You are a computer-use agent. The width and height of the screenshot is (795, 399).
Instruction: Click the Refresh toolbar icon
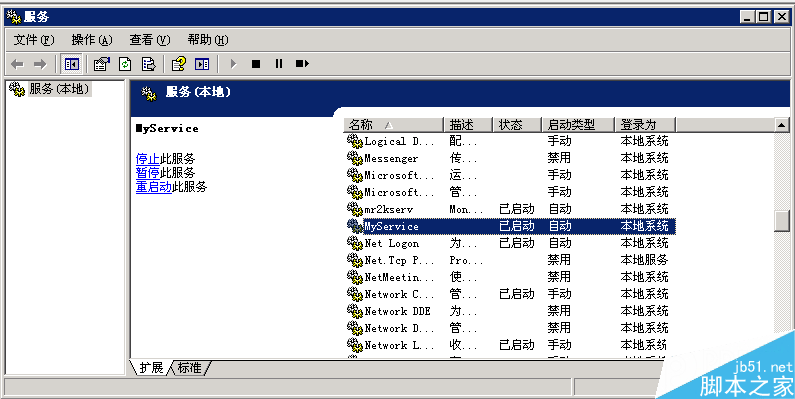[125, 64]
